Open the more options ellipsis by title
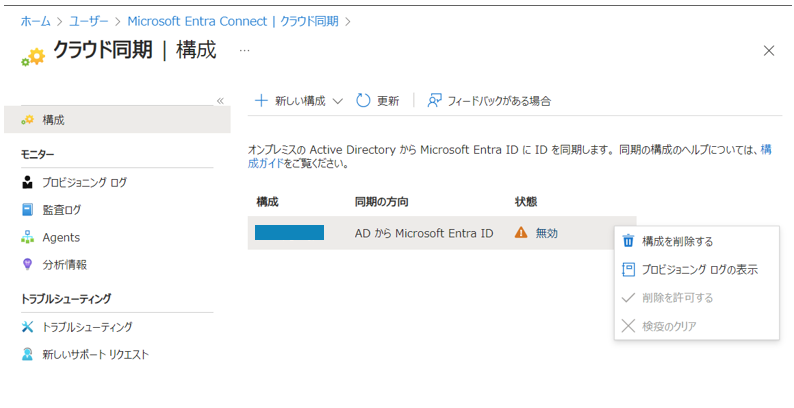Screen dimensions: 794x408 (245, 51)
